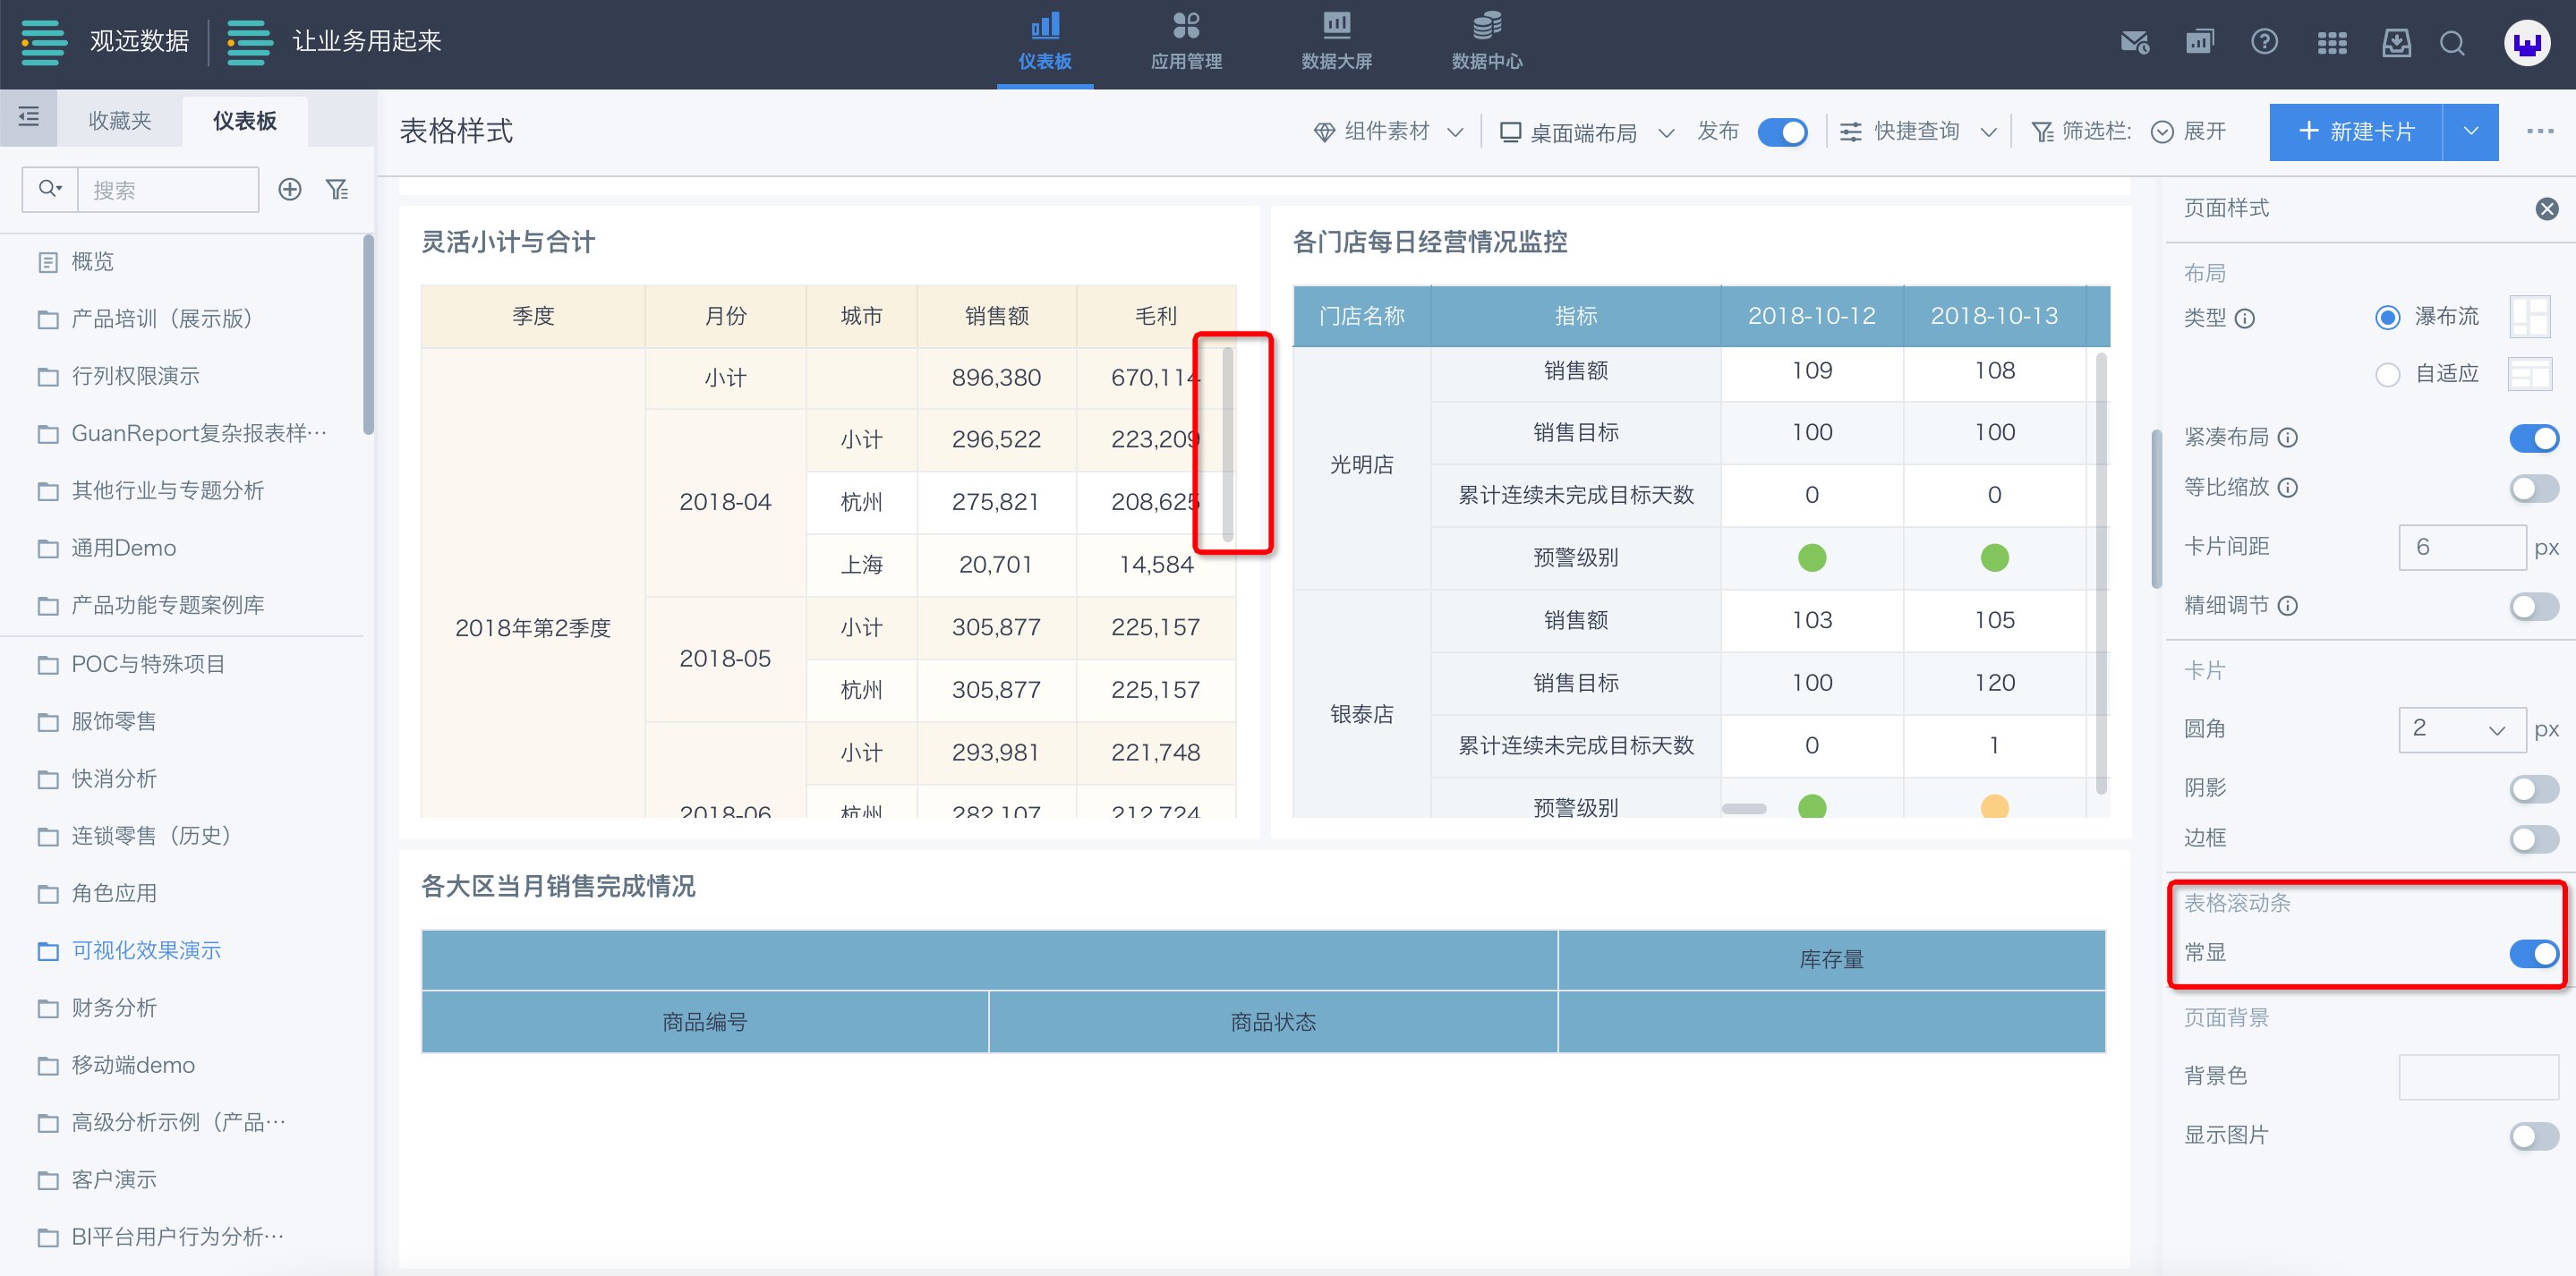Expand the 组件素材 dropdown
Viewport: 2576px width, 1276px height.
1388,132
